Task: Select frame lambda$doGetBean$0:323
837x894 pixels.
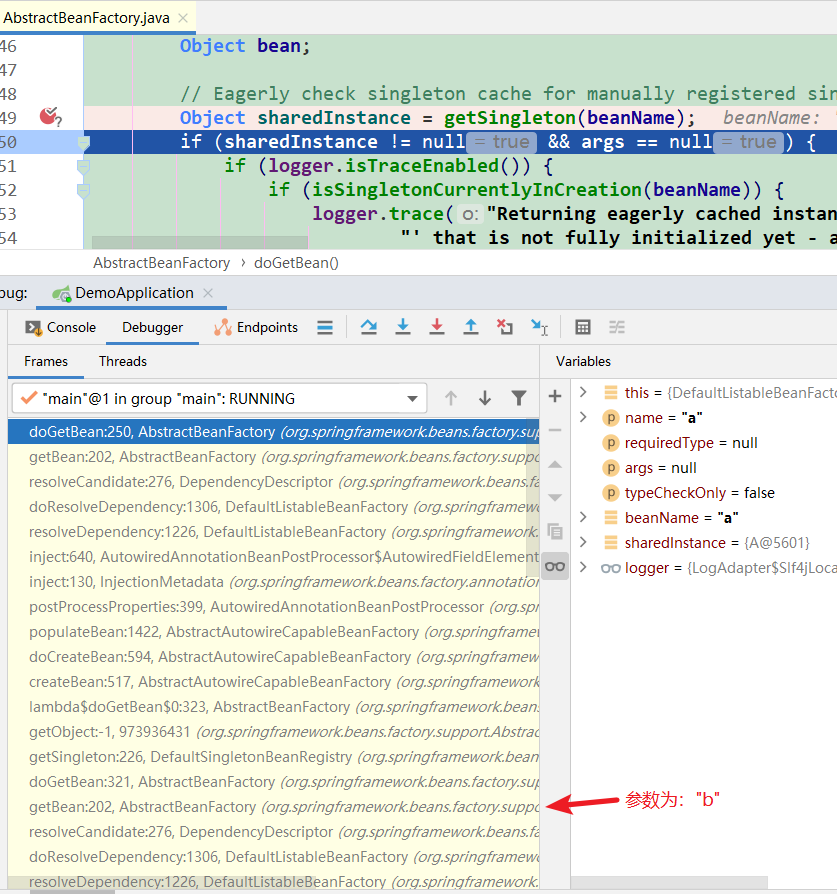Action: pos(274,707)
